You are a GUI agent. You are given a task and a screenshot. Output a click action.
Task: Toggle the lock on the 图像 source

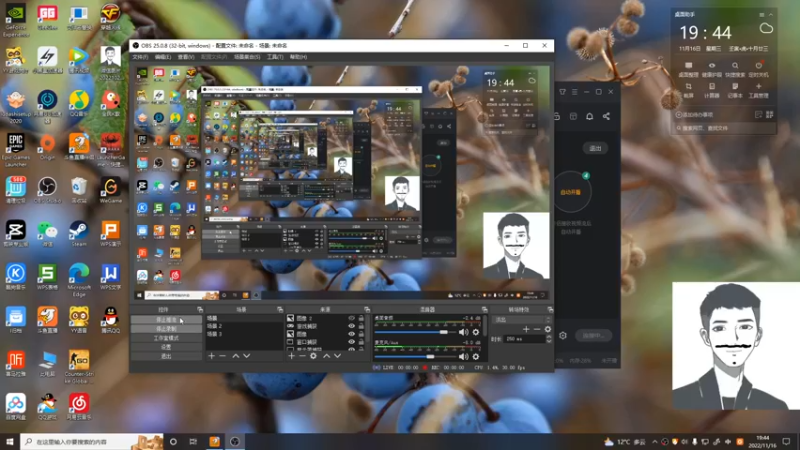pos(361,334)
